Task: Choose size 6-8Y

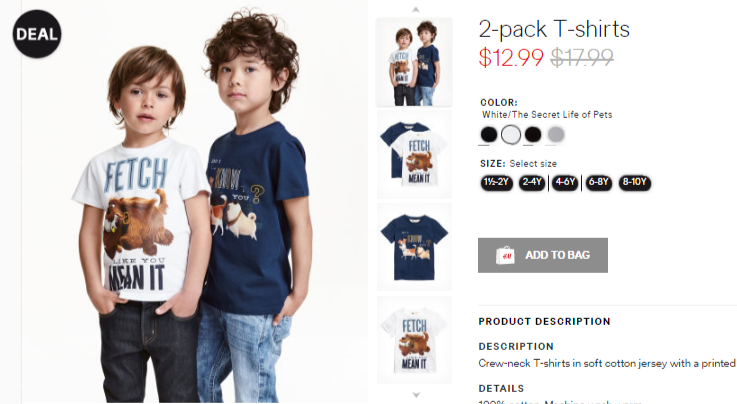Action: pyautogui.click(x=598, y=182)
